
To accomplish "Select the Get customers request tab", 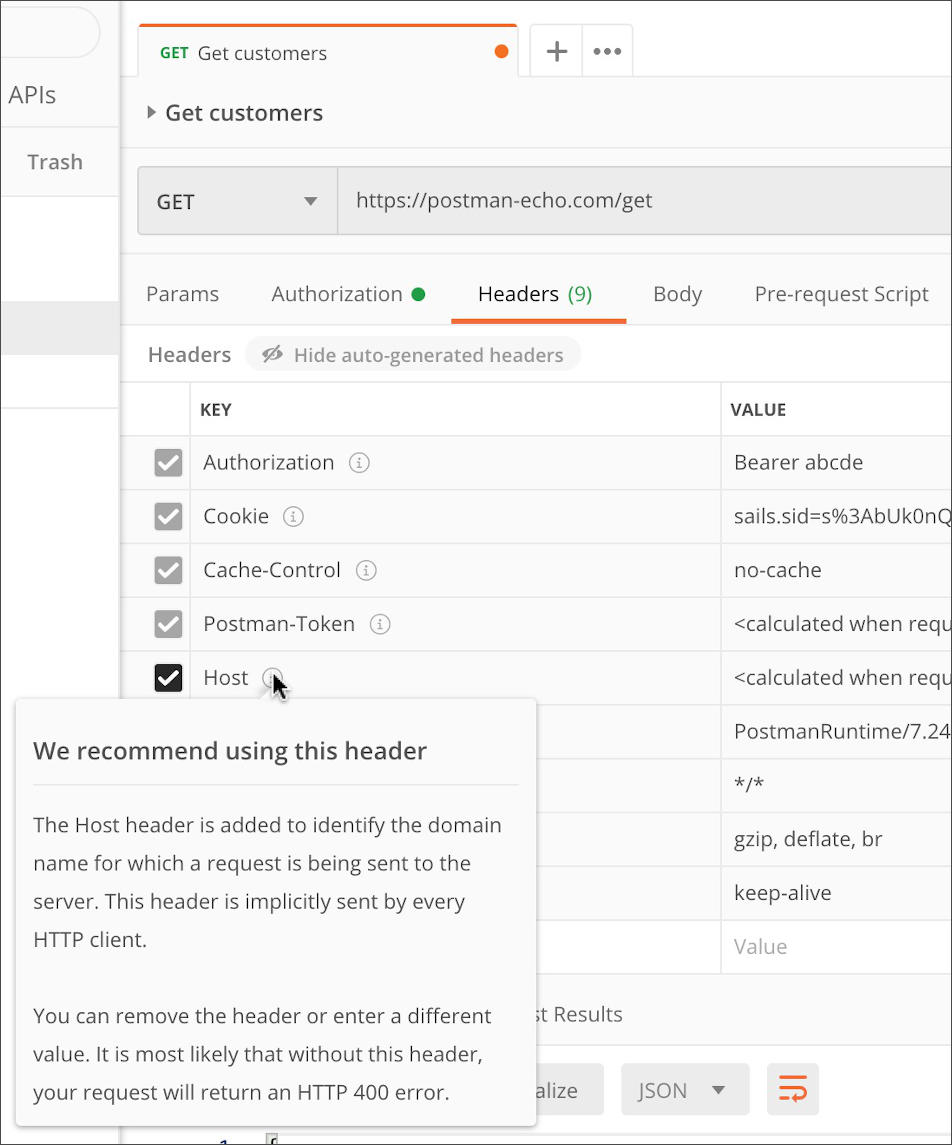I will pos(328,52).
